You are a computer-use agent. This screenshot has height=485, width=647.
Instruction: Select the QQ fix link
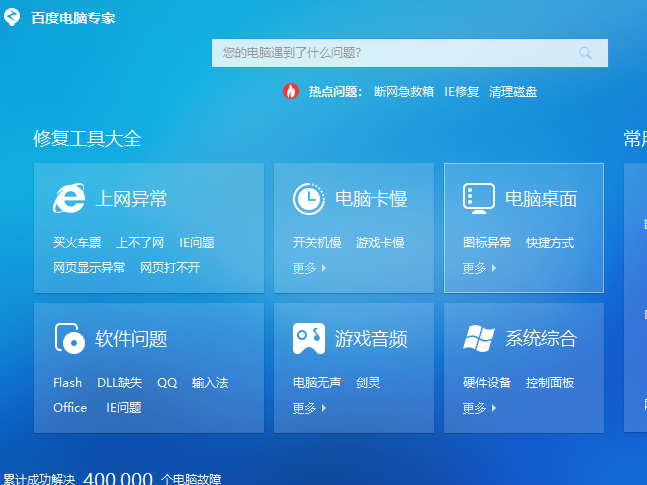(167, 383)
